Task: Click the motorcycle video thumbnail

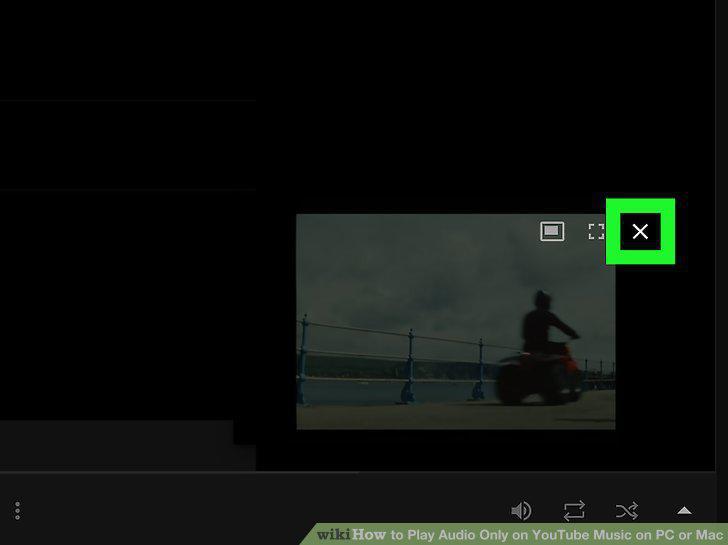Action: pos(455,321)
